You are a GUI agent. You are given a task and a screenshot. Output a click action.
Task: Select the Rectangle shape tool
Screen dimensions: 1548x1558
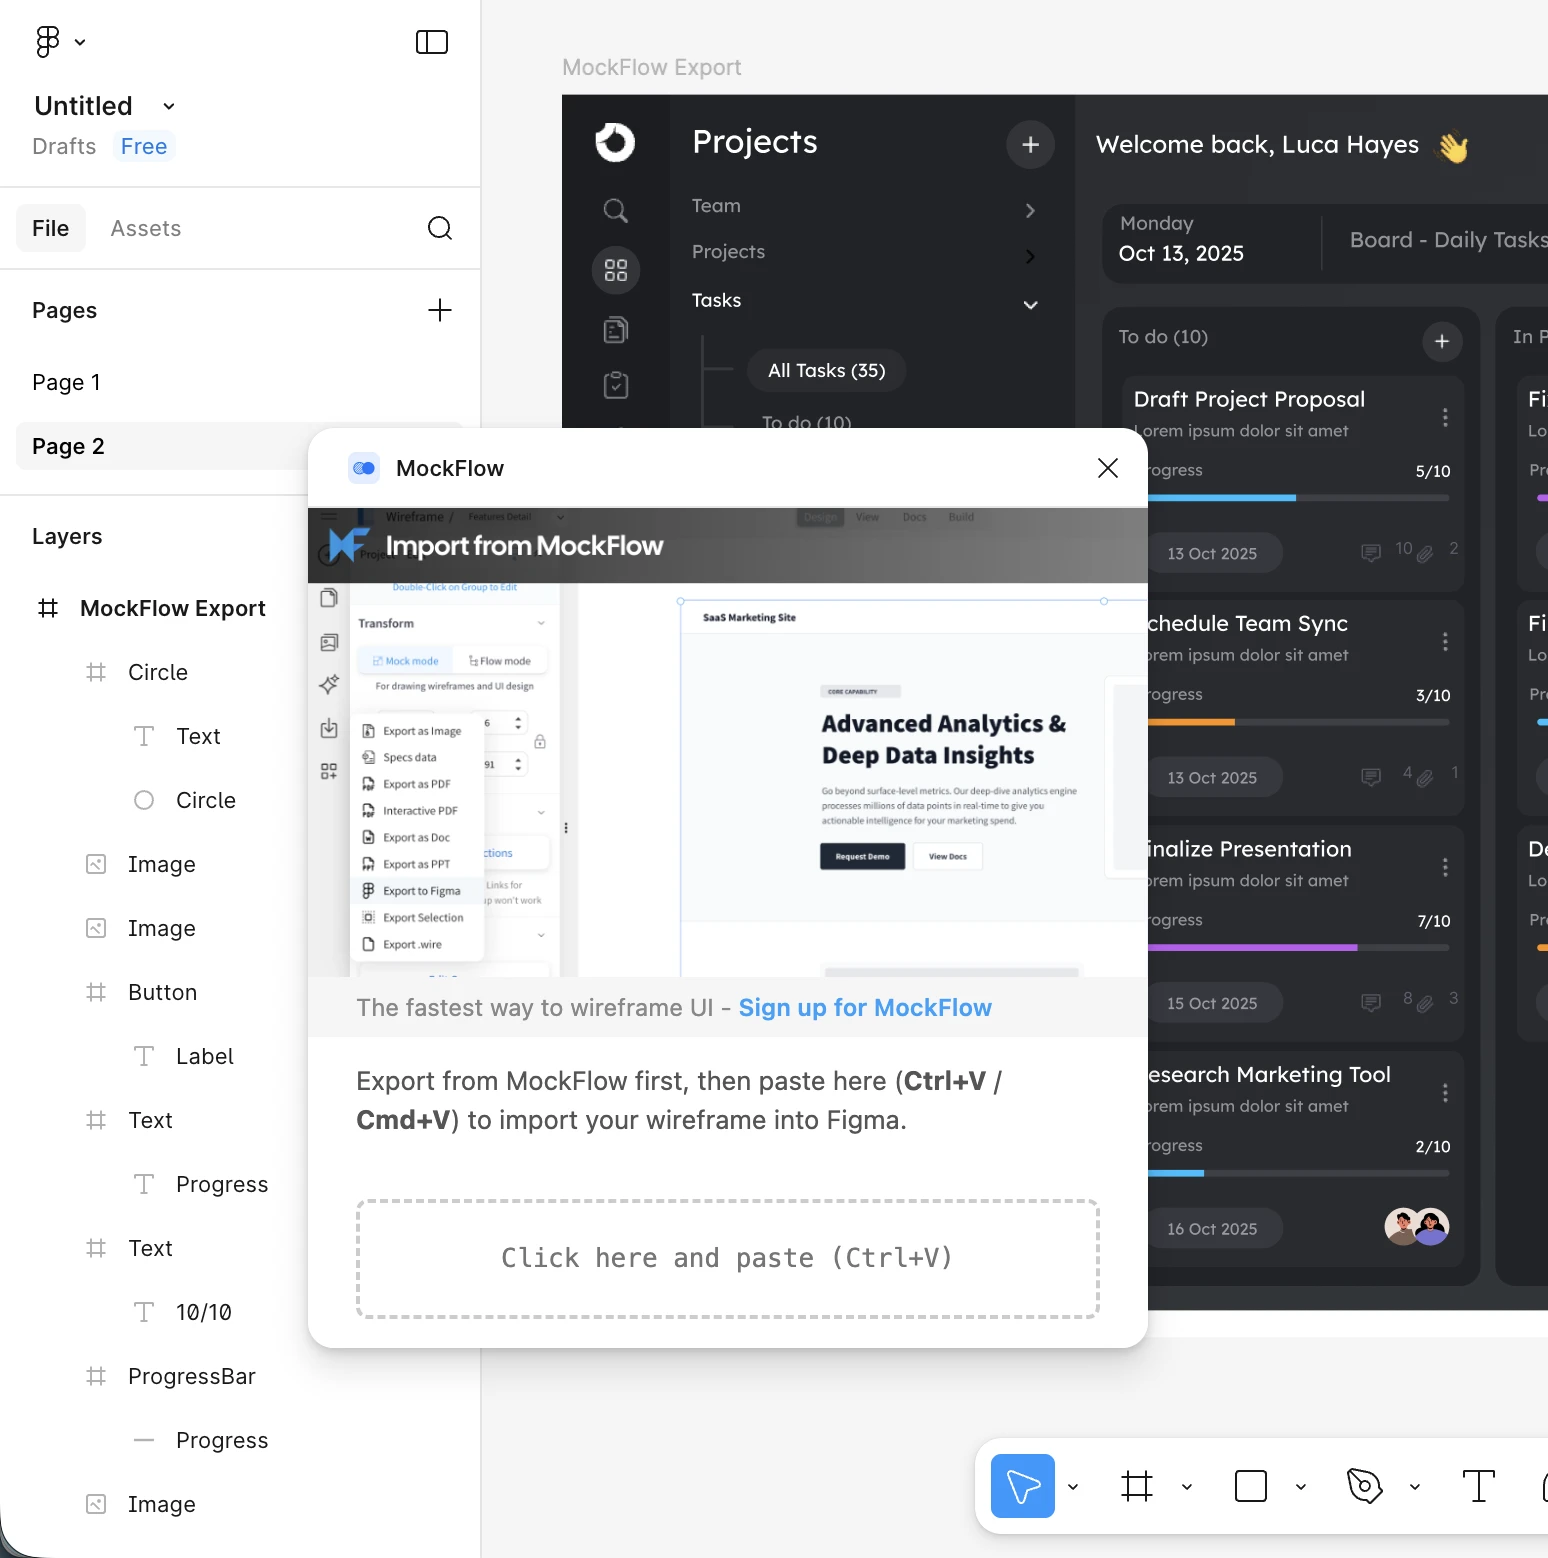tap(1250, 1486)
